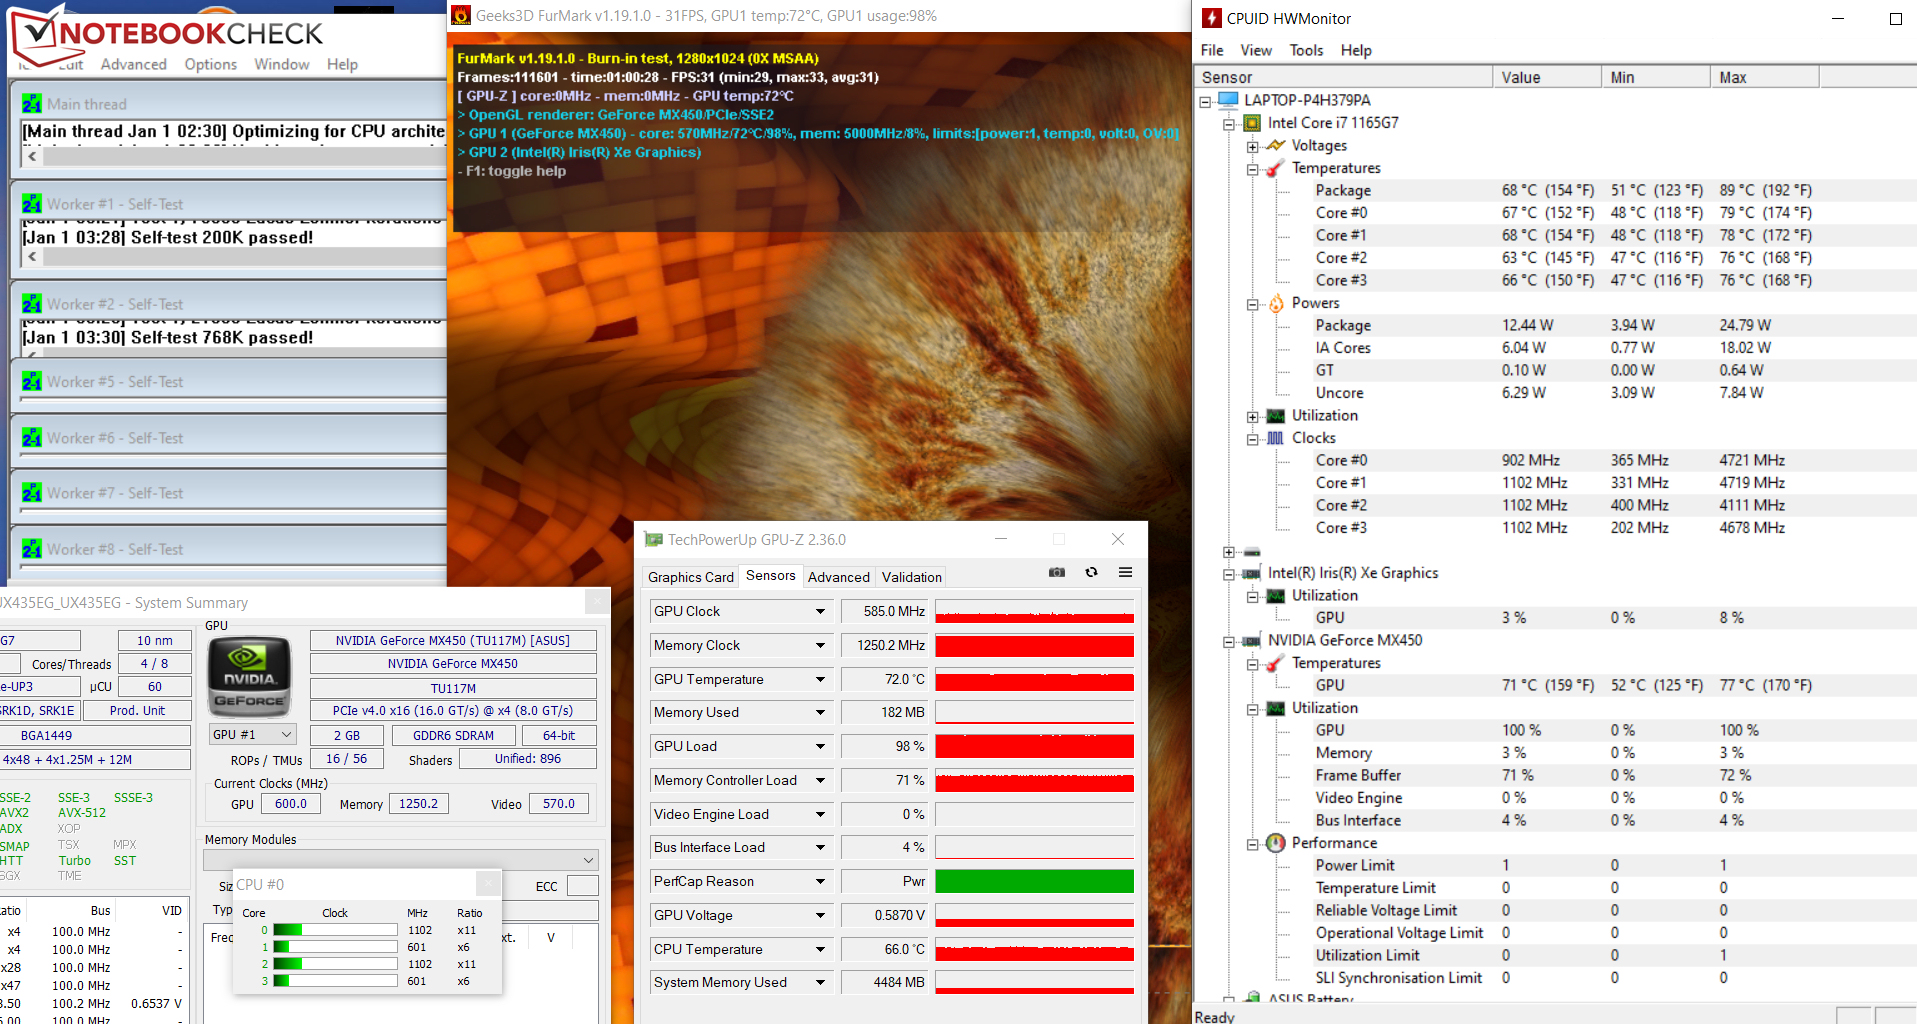The image size is (1917, 1024).
Task: Open the GPU Clock sensor dropdown arrow
Action: click(820, 611)
